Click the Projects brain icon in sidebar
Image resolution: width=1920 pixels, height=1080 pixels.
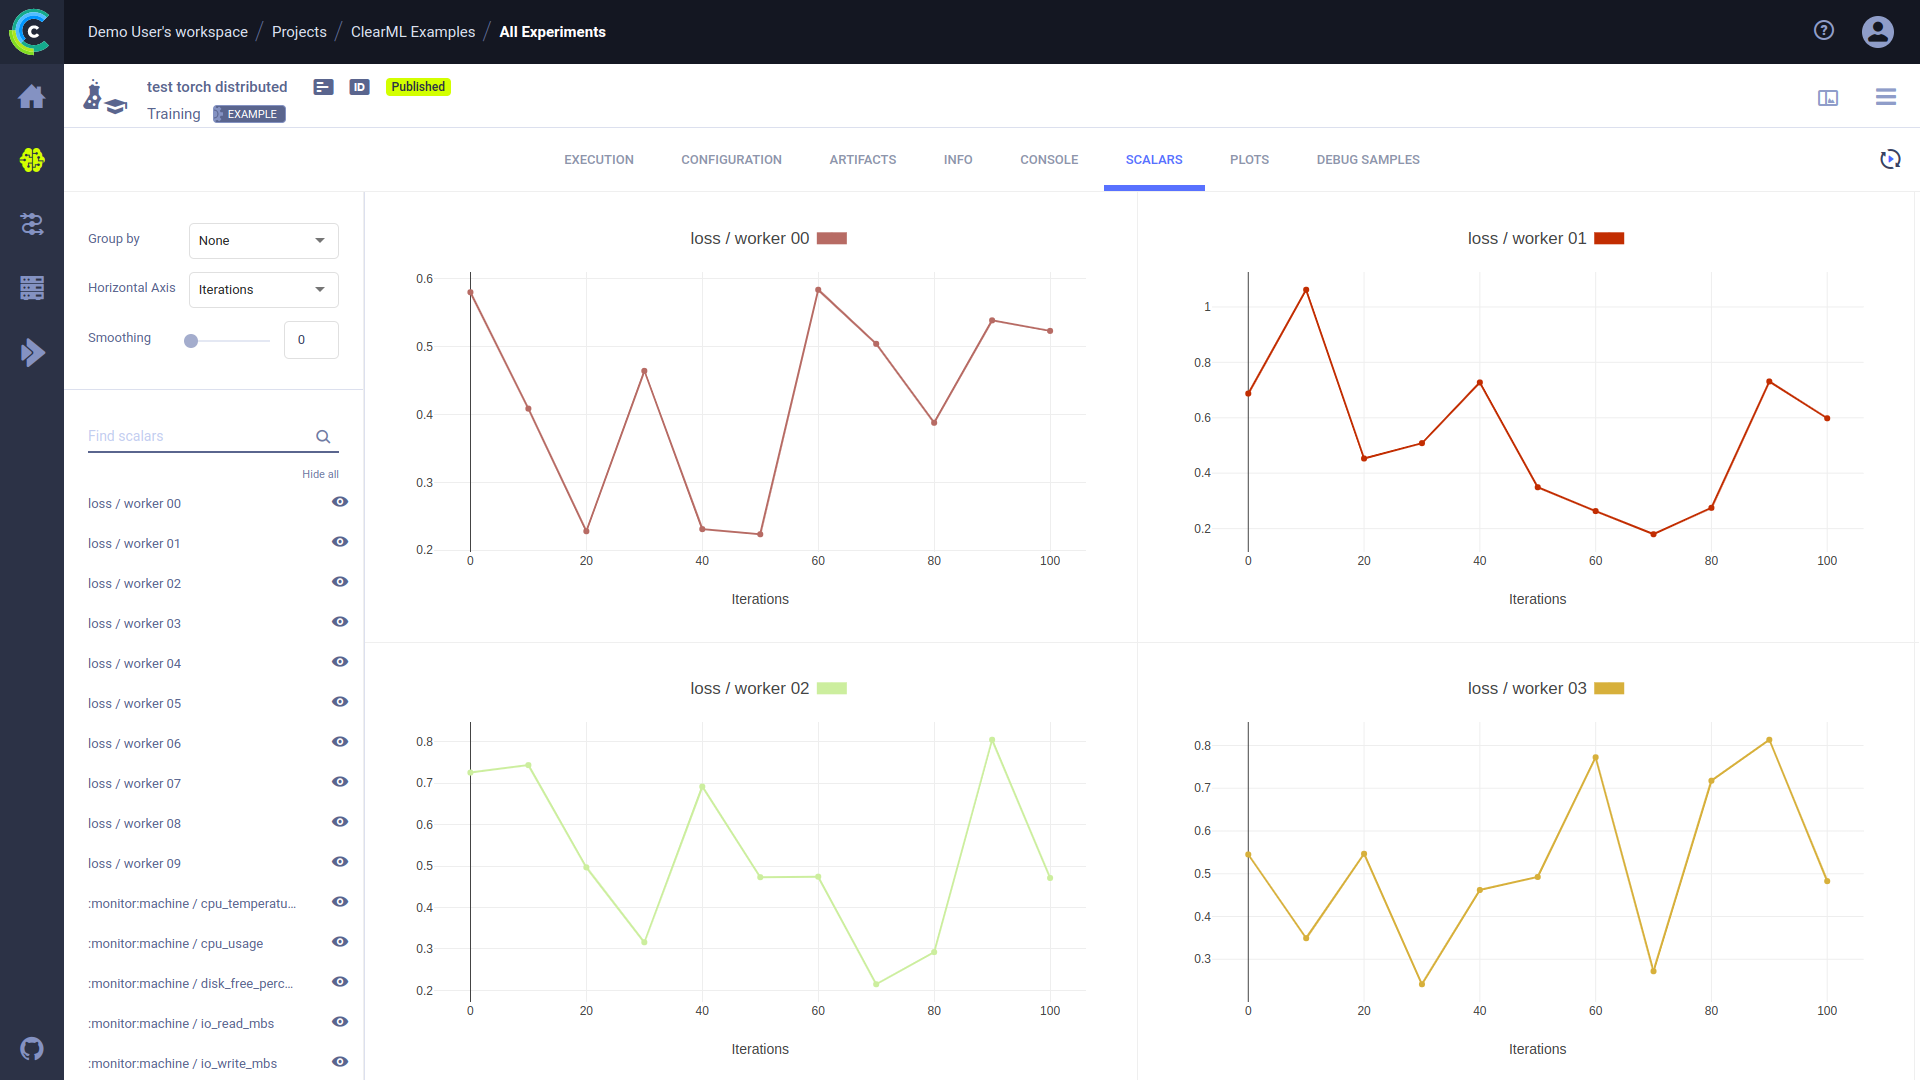click(32, 160)
